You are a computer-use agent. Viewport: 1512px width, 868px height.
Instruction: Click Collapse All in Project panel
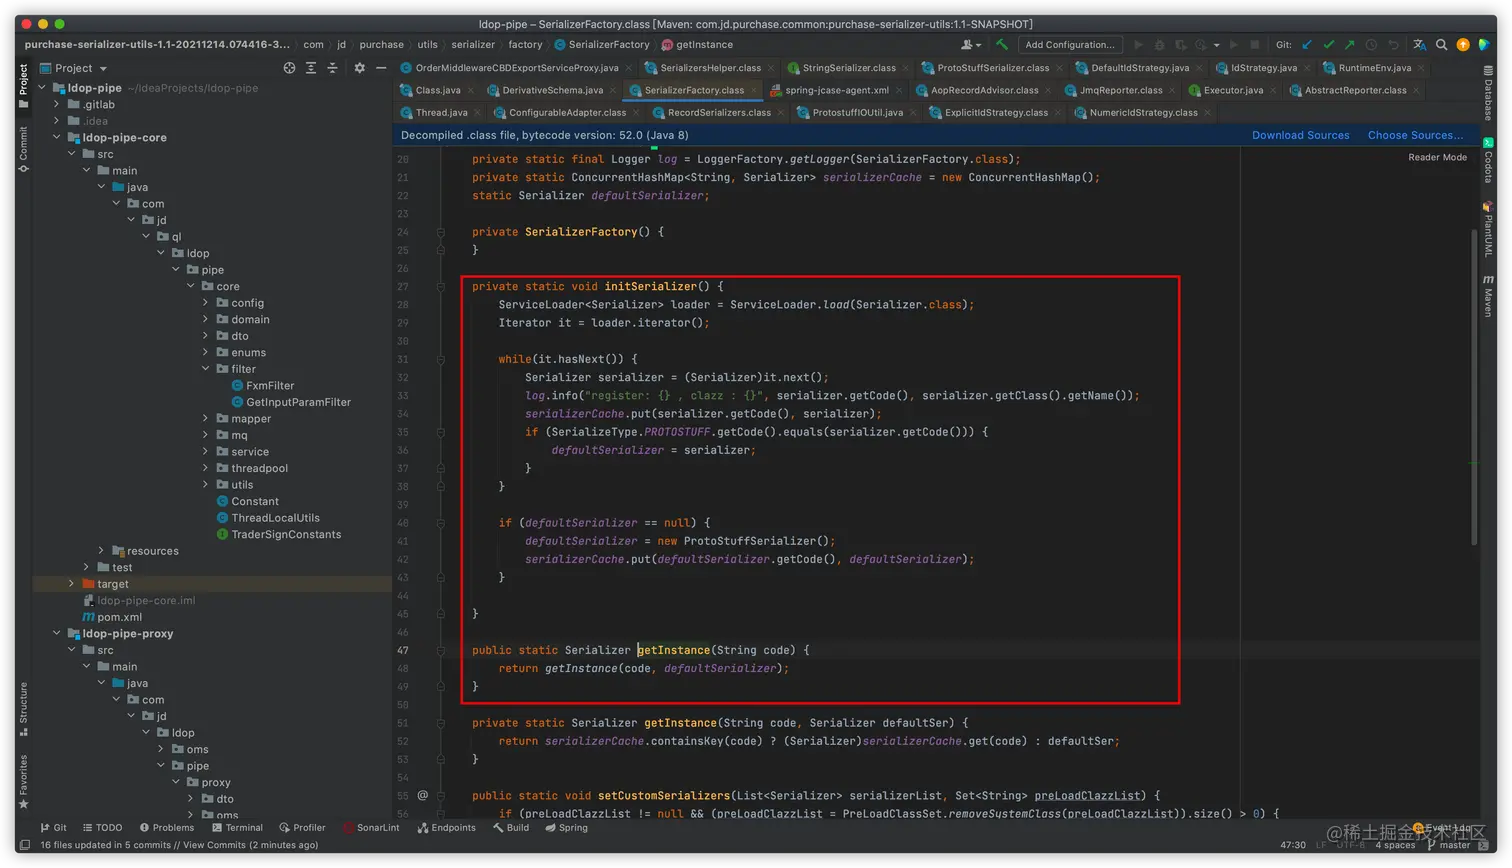(333, 68)
